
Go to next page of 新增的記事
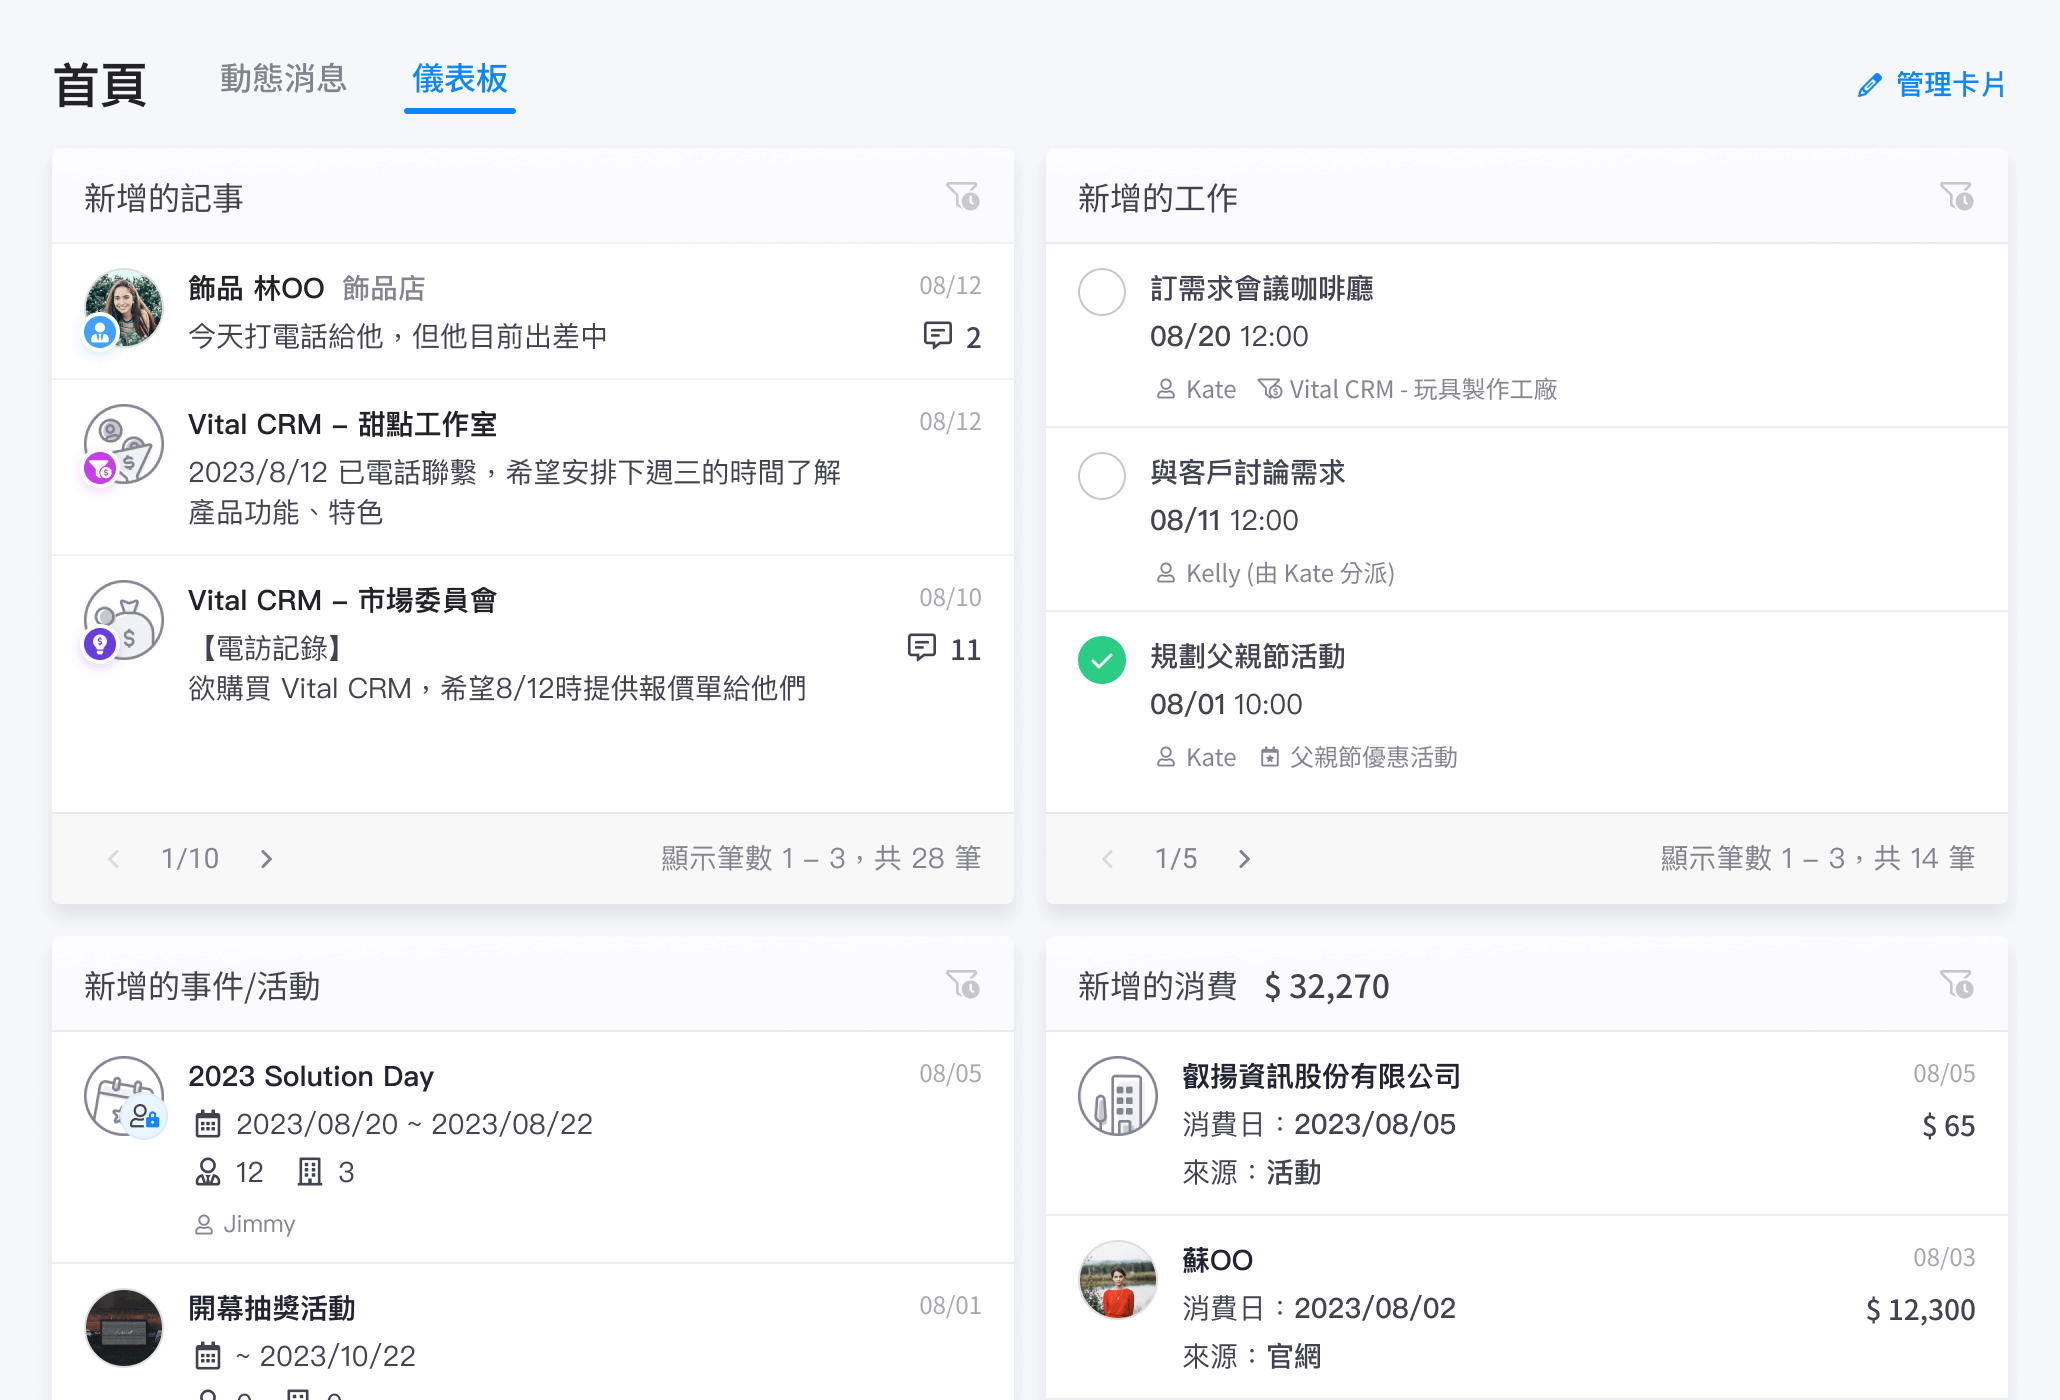[x=266, y=859]
